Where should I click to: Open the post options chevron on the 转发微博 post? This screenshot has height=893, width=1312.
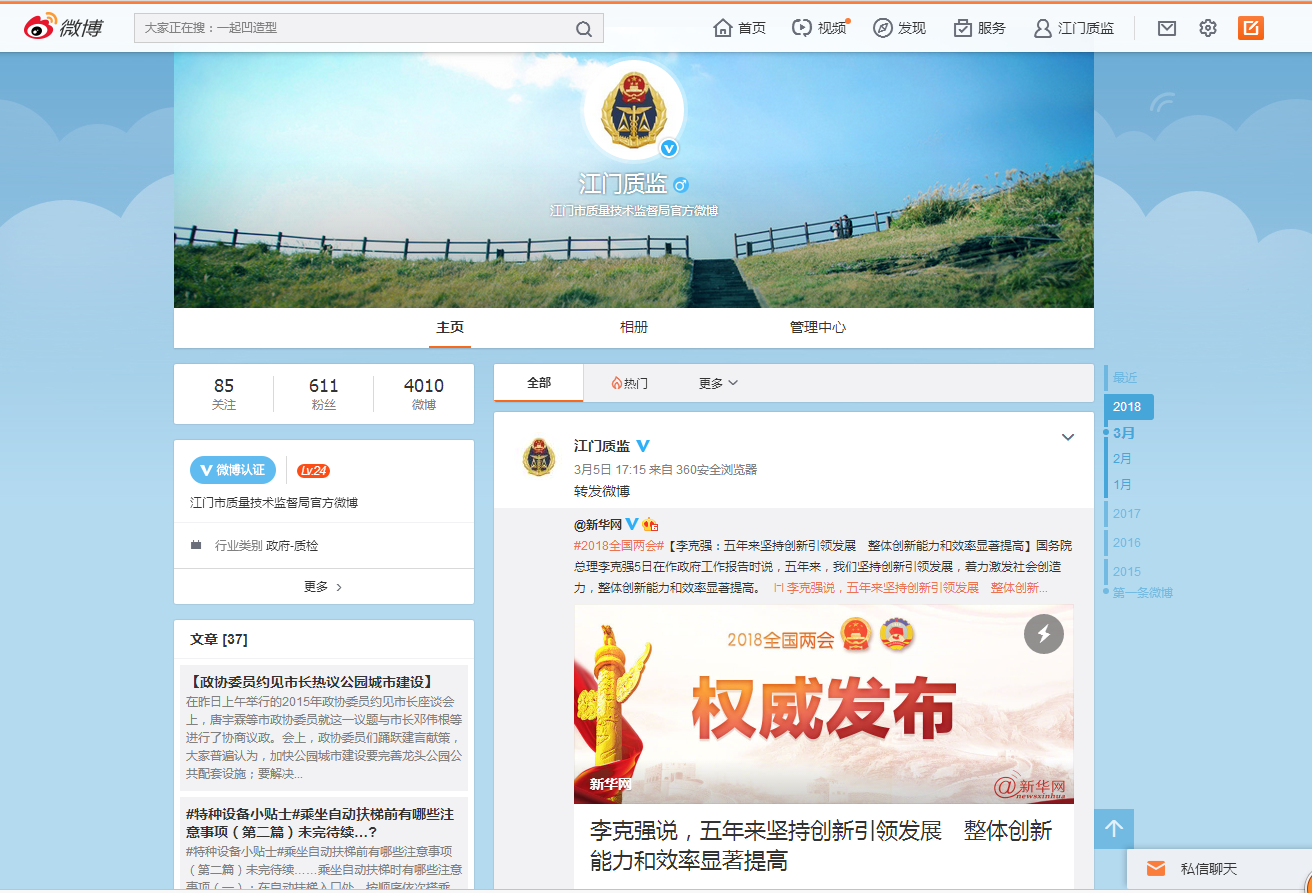coord(1068,437)
